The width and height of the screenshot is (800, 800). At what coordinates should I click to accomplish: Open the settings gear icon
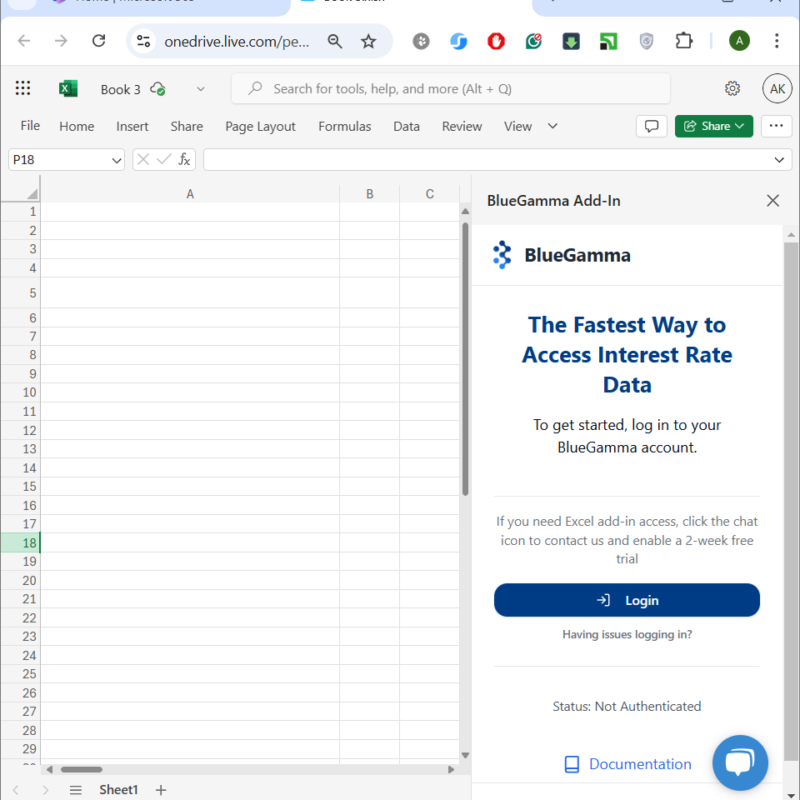click(x=732, y=89)
